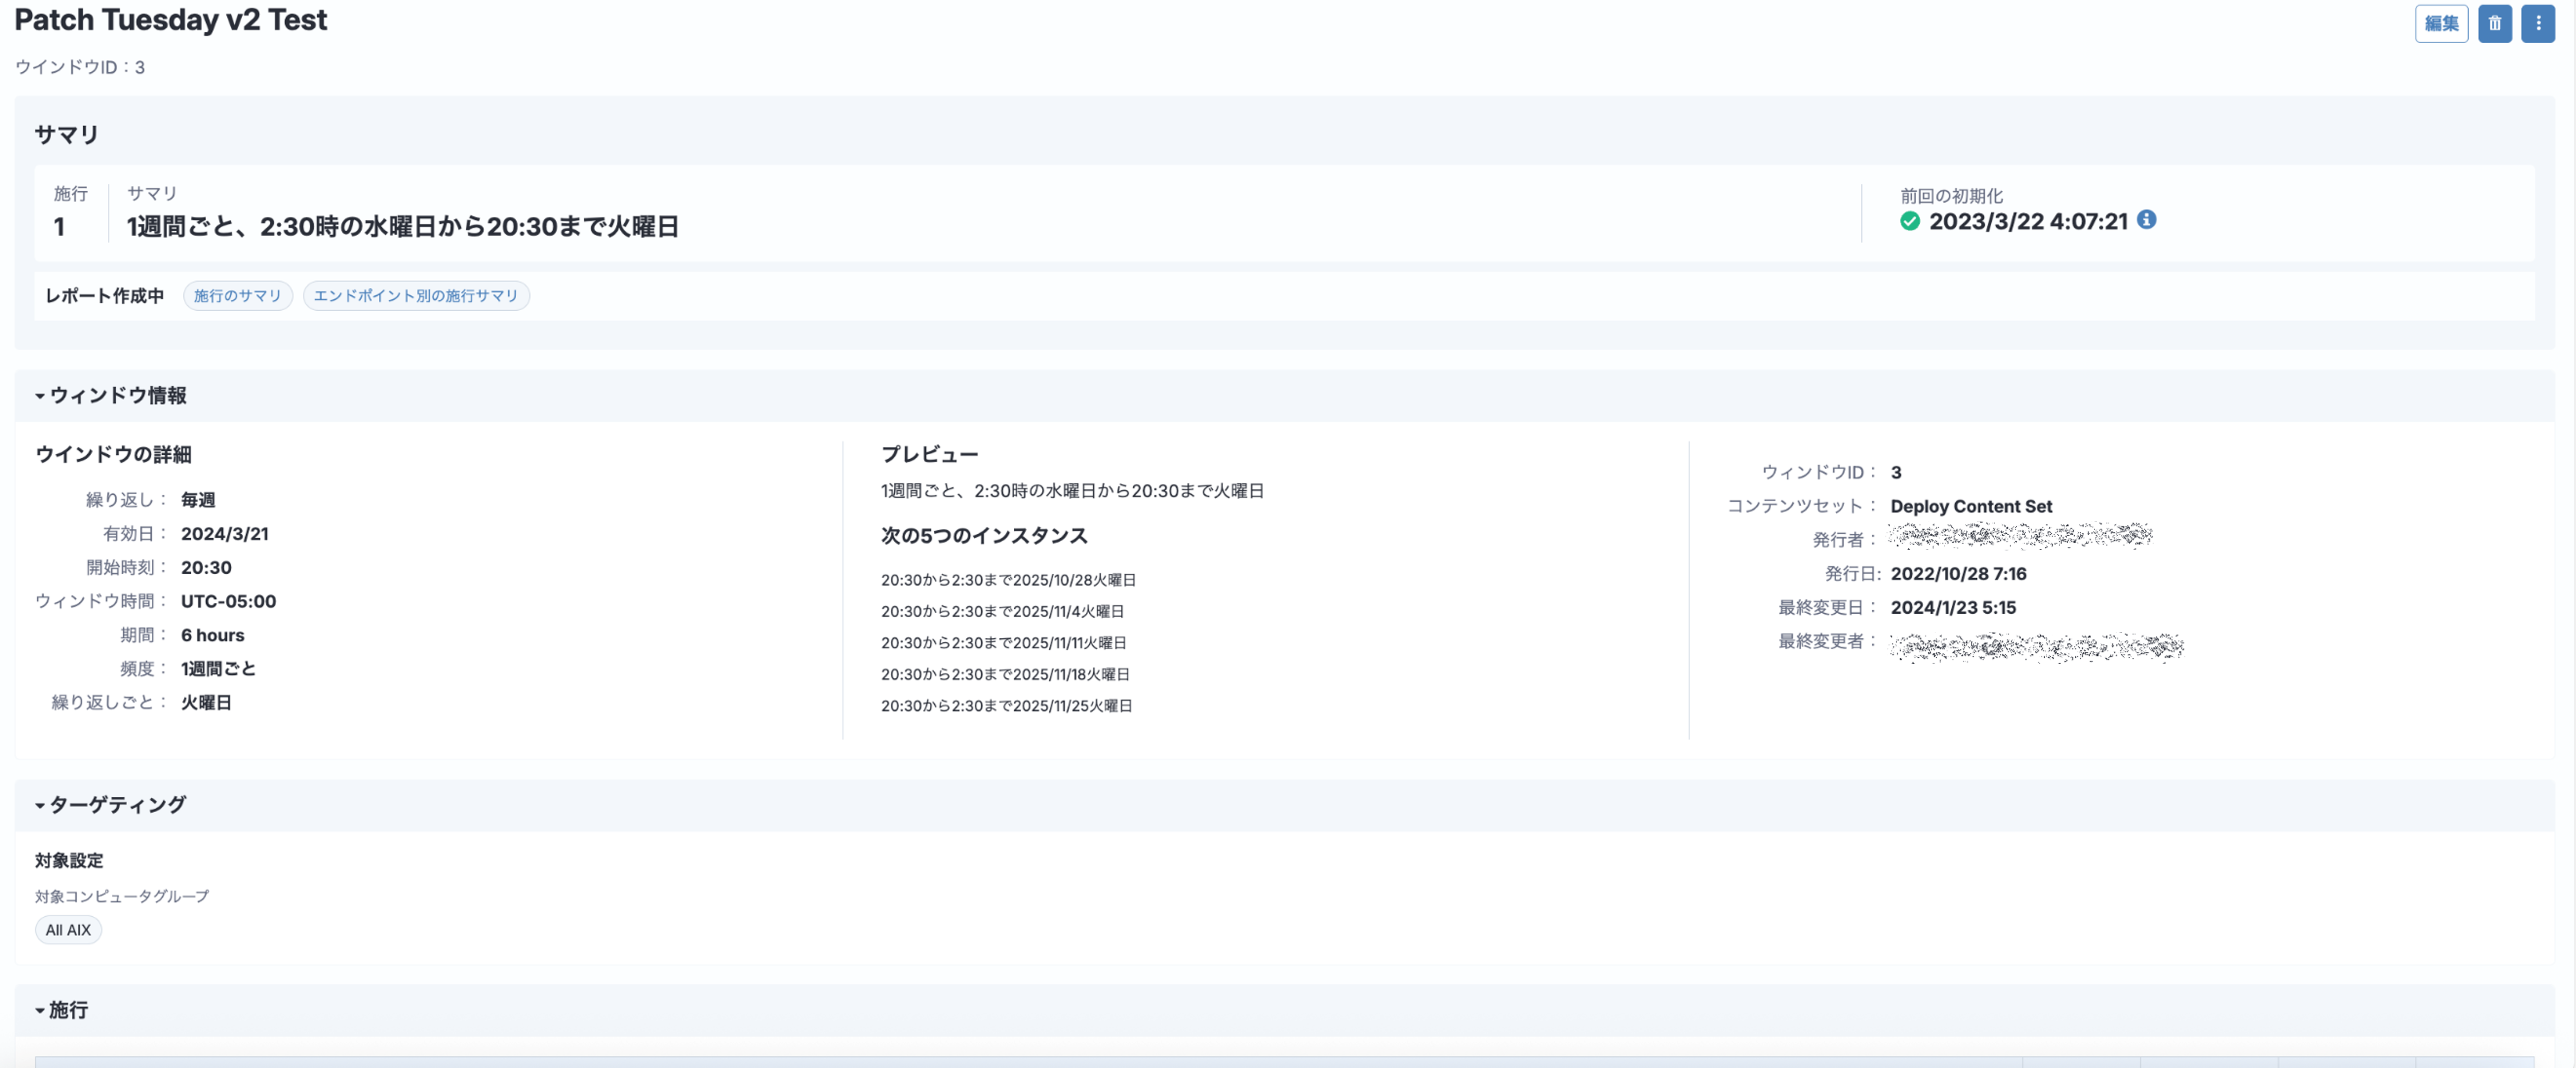Viewport: 2576px width, 1068px height.
Task: Collapse the 施行 section at bottom
Action: (68, 1010)
